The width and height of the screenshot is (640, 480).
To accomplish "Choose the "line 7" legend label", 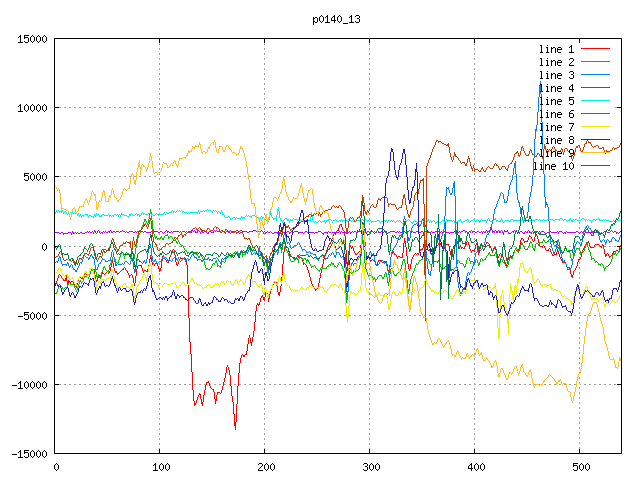I will pyautogui.click(x=556, y=127).
